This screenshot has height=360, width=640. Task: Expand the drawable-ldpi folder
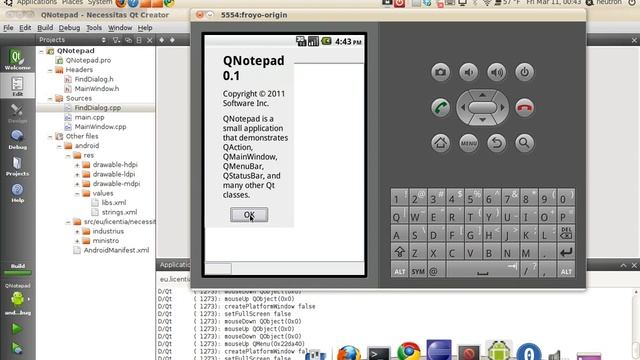pos(77,174)
